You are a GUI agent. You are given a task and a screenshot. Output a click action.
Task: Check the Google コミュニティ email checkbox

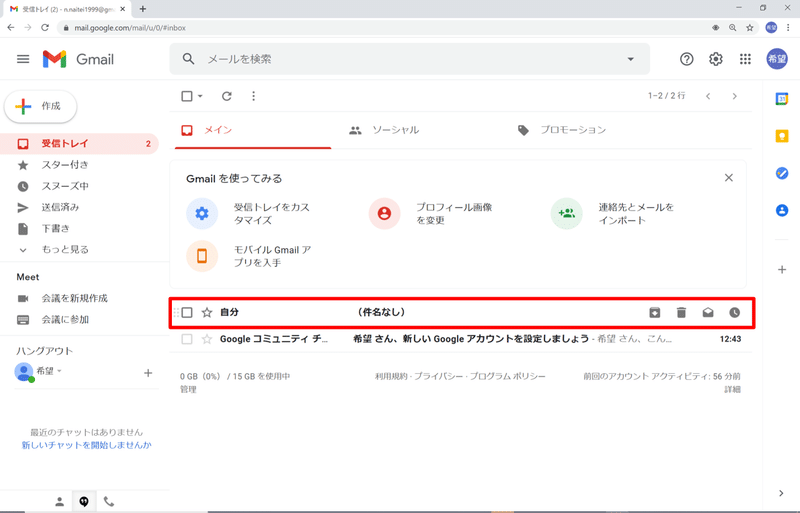click(187, 339)
